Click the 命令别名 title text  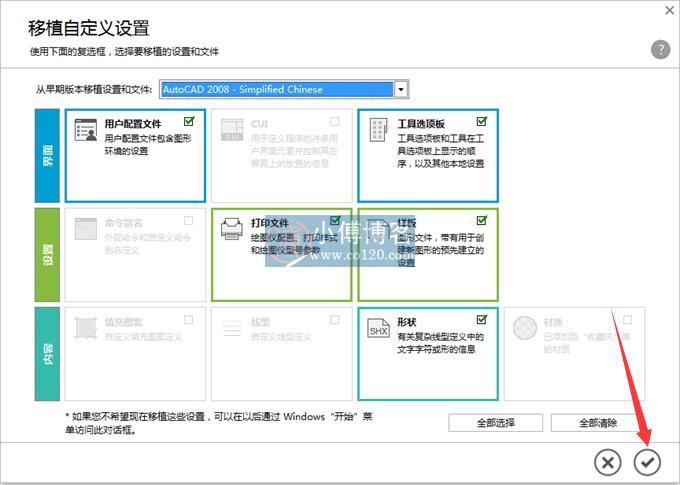tap(123, 223)
